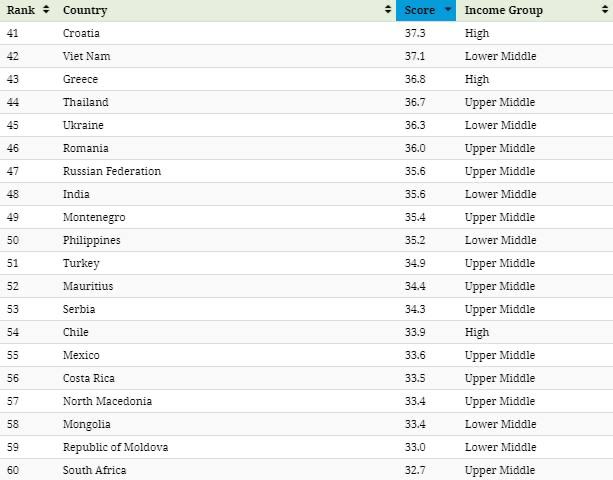Click score 35.6 in Russian Federation row

415,171
